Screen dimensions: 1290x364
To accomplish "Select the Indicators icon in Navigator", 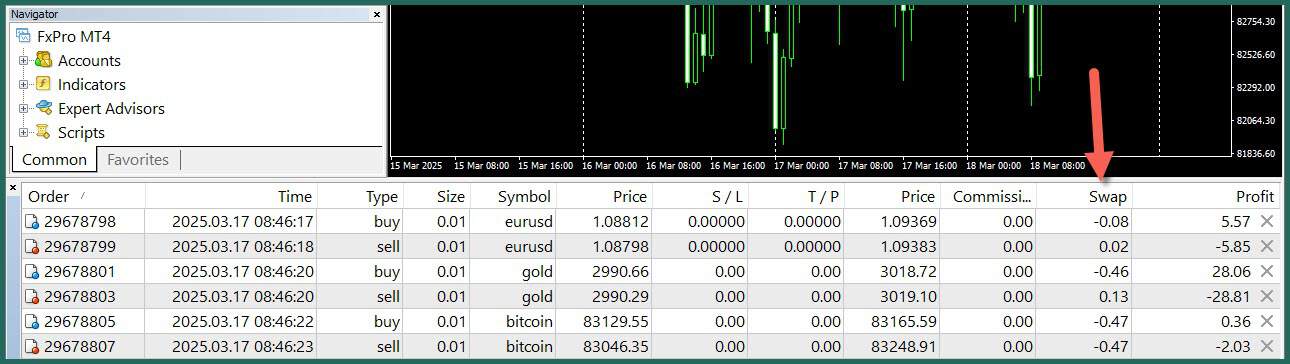I will pos(43,84).
